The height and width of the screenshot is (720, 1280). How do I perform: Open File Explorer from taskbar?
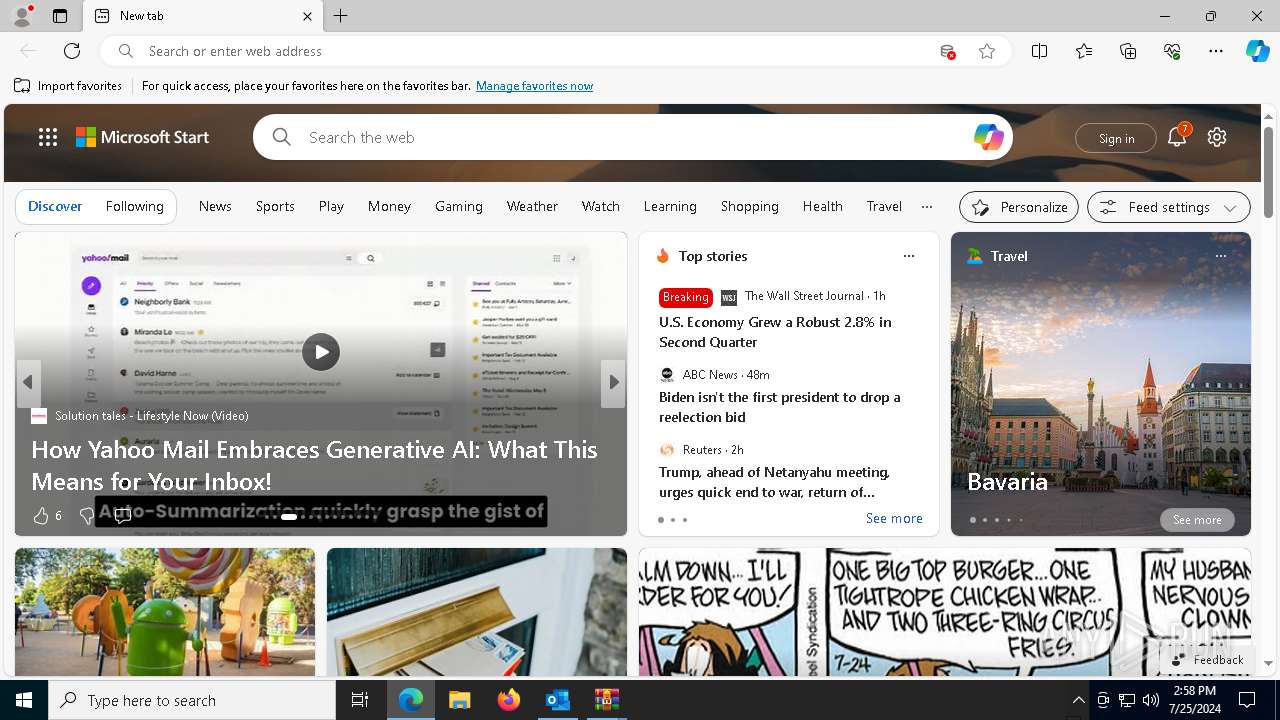(459, 700)
